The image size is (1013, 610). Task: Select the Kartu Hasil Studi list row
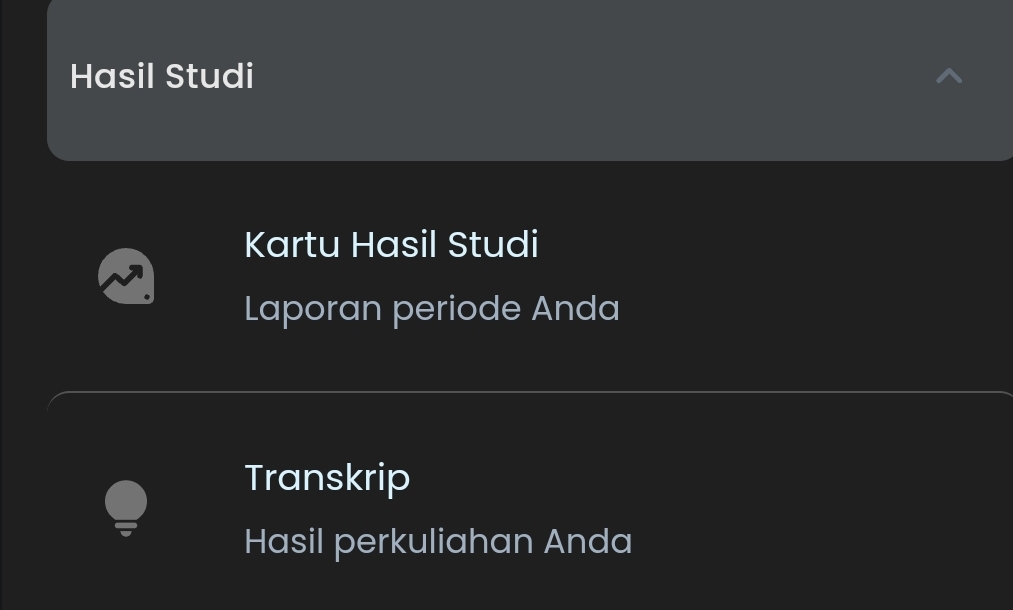pyautogui.click(x=530, y=276)
